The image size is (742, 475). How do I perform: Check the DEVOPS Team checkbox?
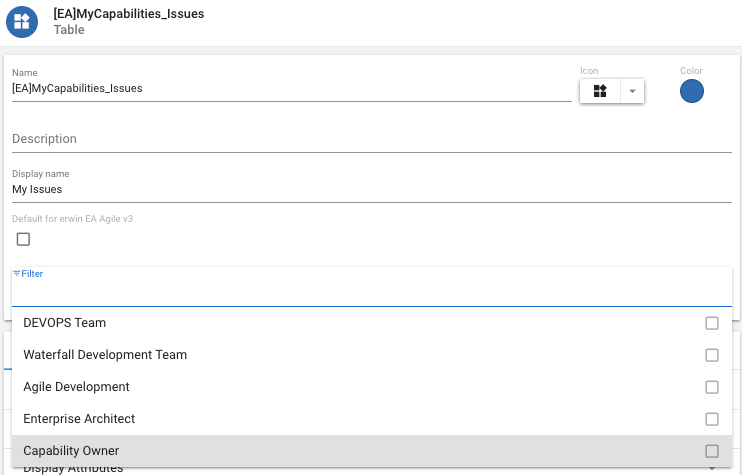coord(712,323)
